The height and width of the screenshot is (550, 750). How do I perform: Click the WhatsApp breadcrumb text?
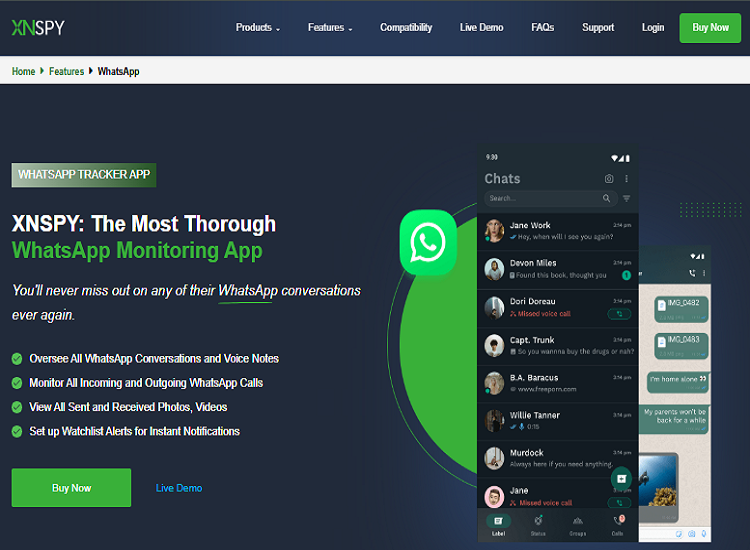[118, 71]
